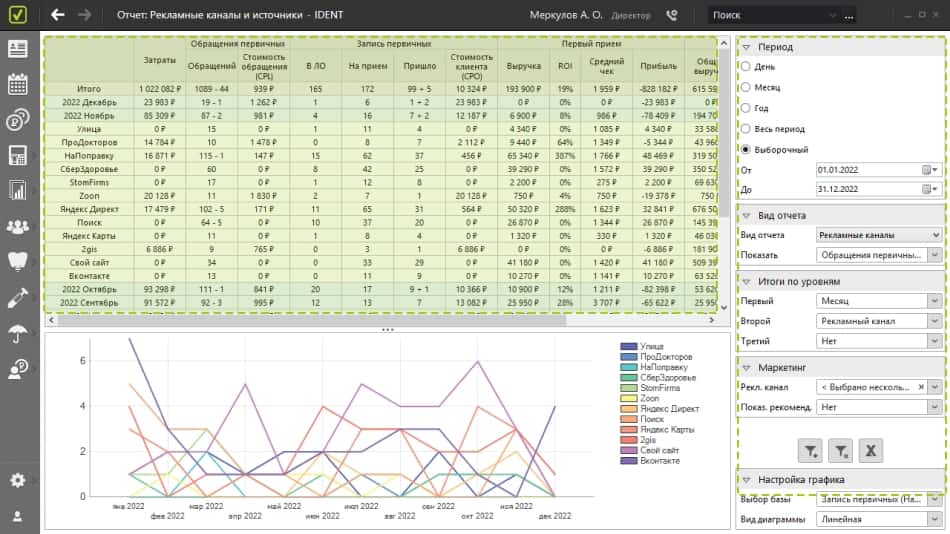Open the 'Вид диаграммы' dropdown
Image resolution: width=950 pixels, height=534 pixels.
pyautogui.click(x=878, y=519)
